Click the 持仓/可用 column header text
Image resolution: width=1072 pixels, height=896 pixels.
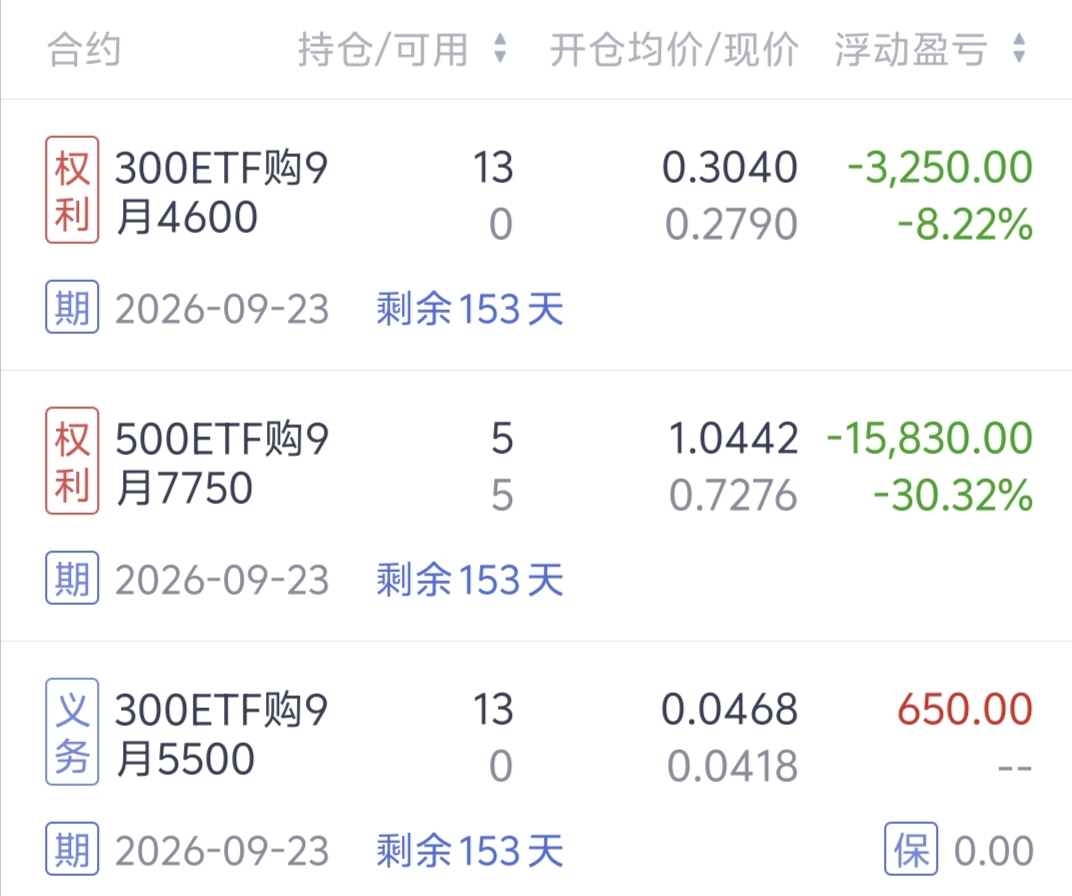coord(382,49)
